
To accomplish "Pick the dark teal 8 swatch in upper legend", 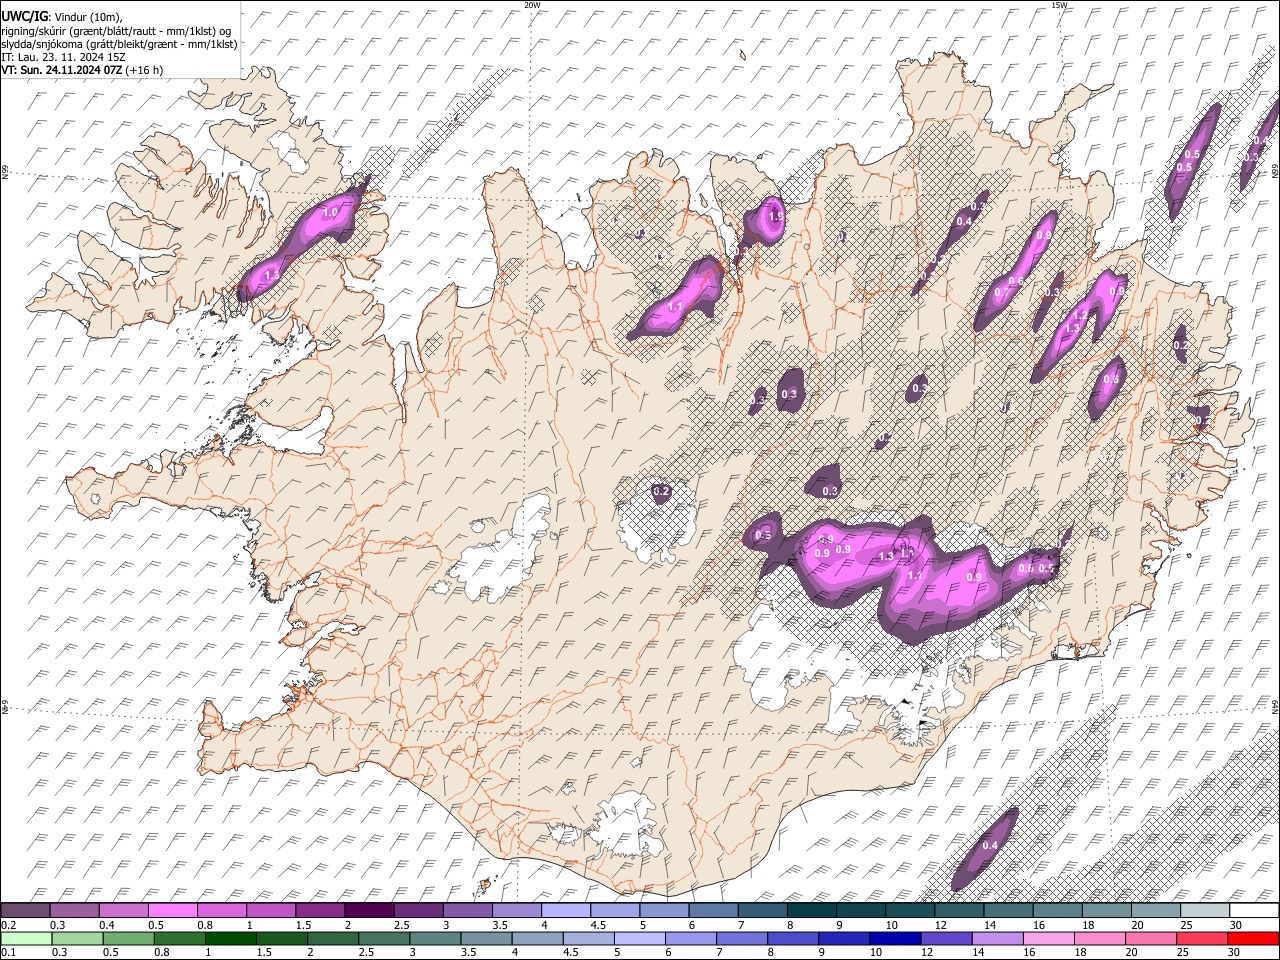I will pos(810,911).
